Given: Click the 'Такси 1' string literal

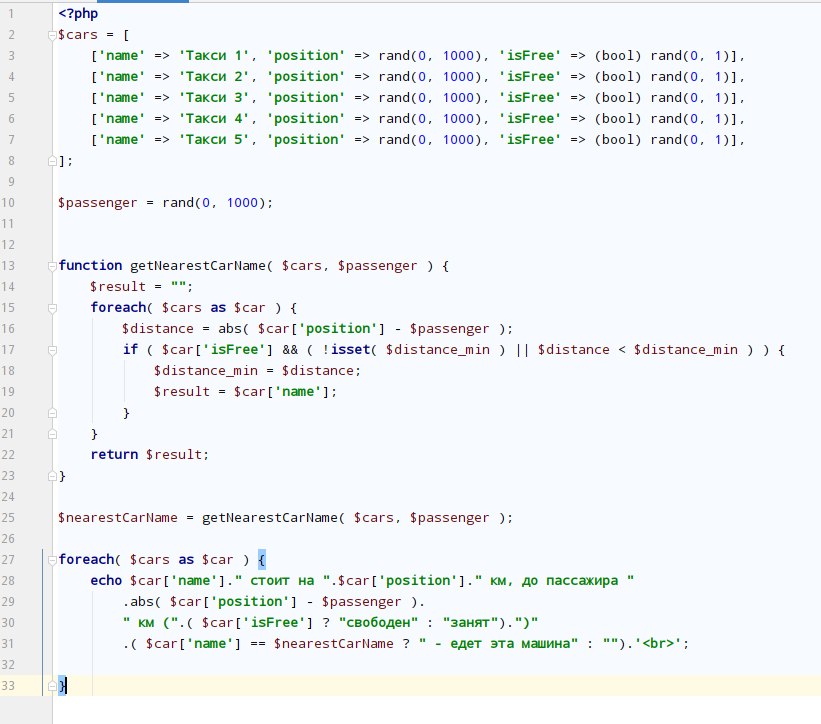Looking at the screenshot, I should (x=214, y=56).
